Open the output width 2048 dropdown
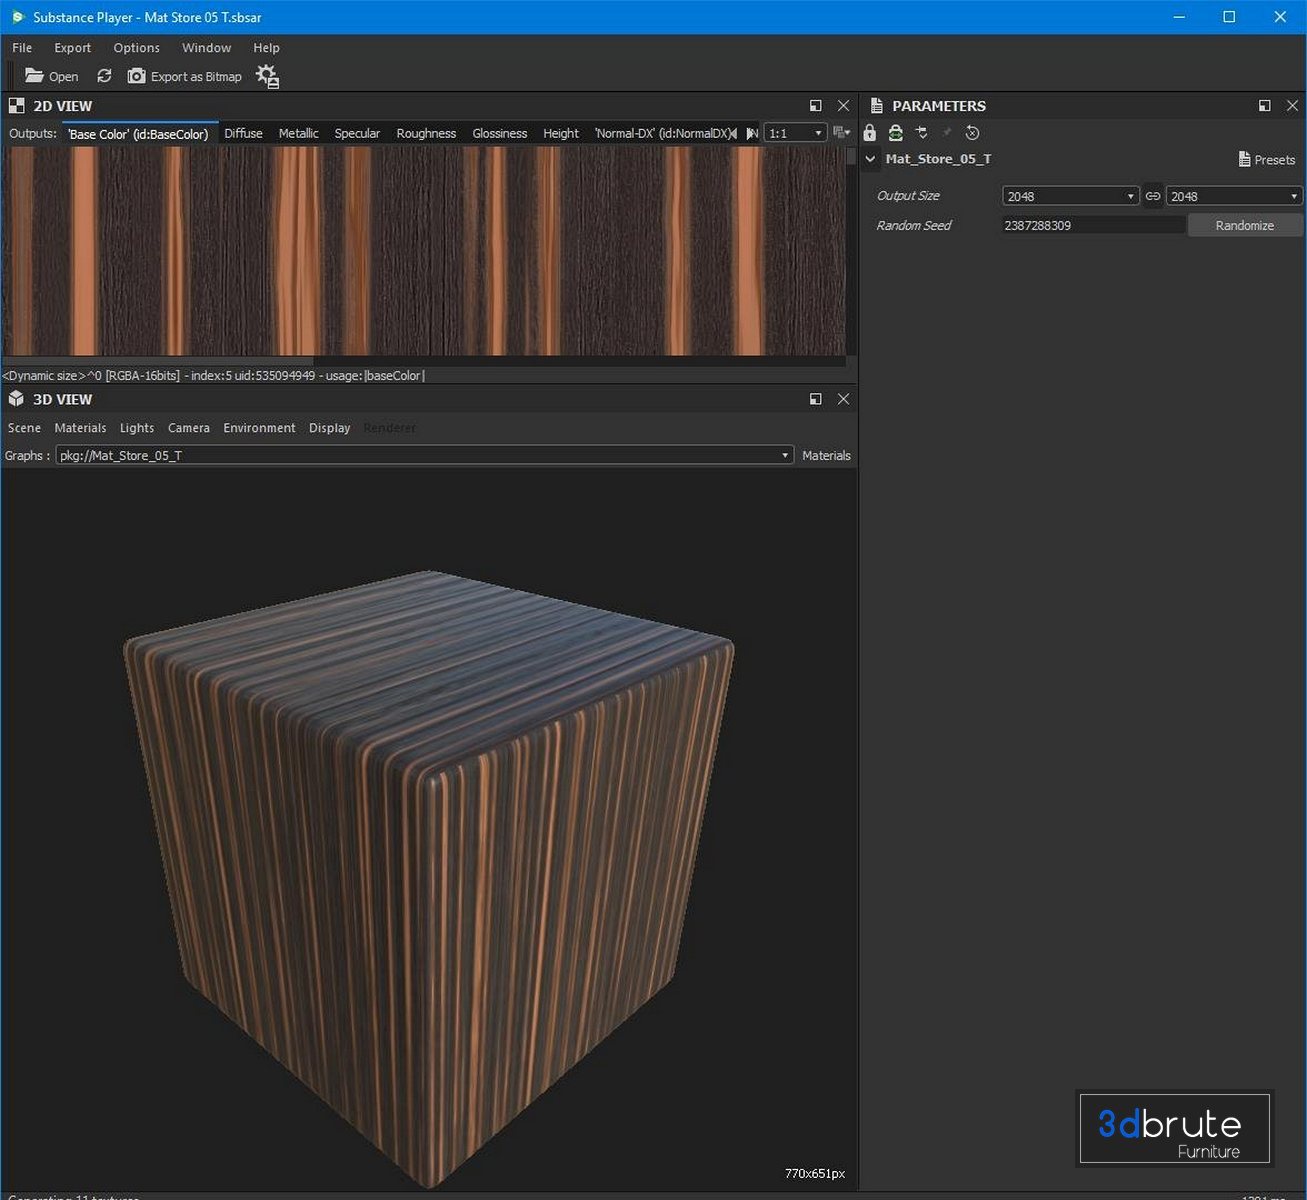Viewport: 1307px width, 1200px height. pyautogui.click(x=1070, y=196)
